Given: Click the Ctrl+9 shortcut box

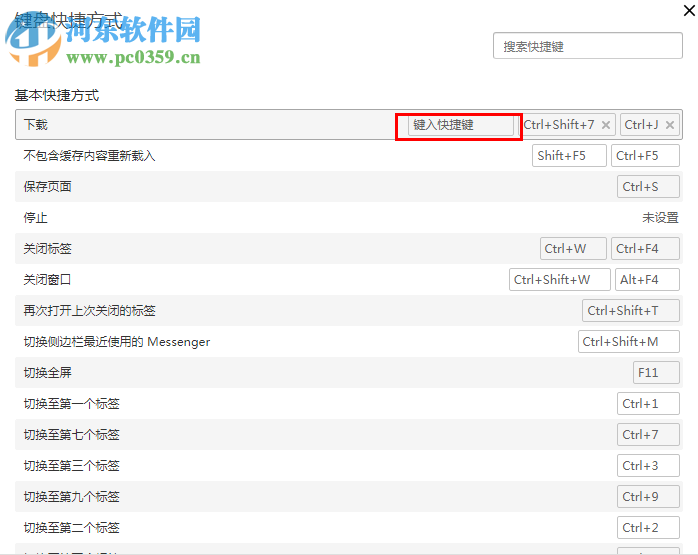Looking at the screenshot, I should click(648, 497).
